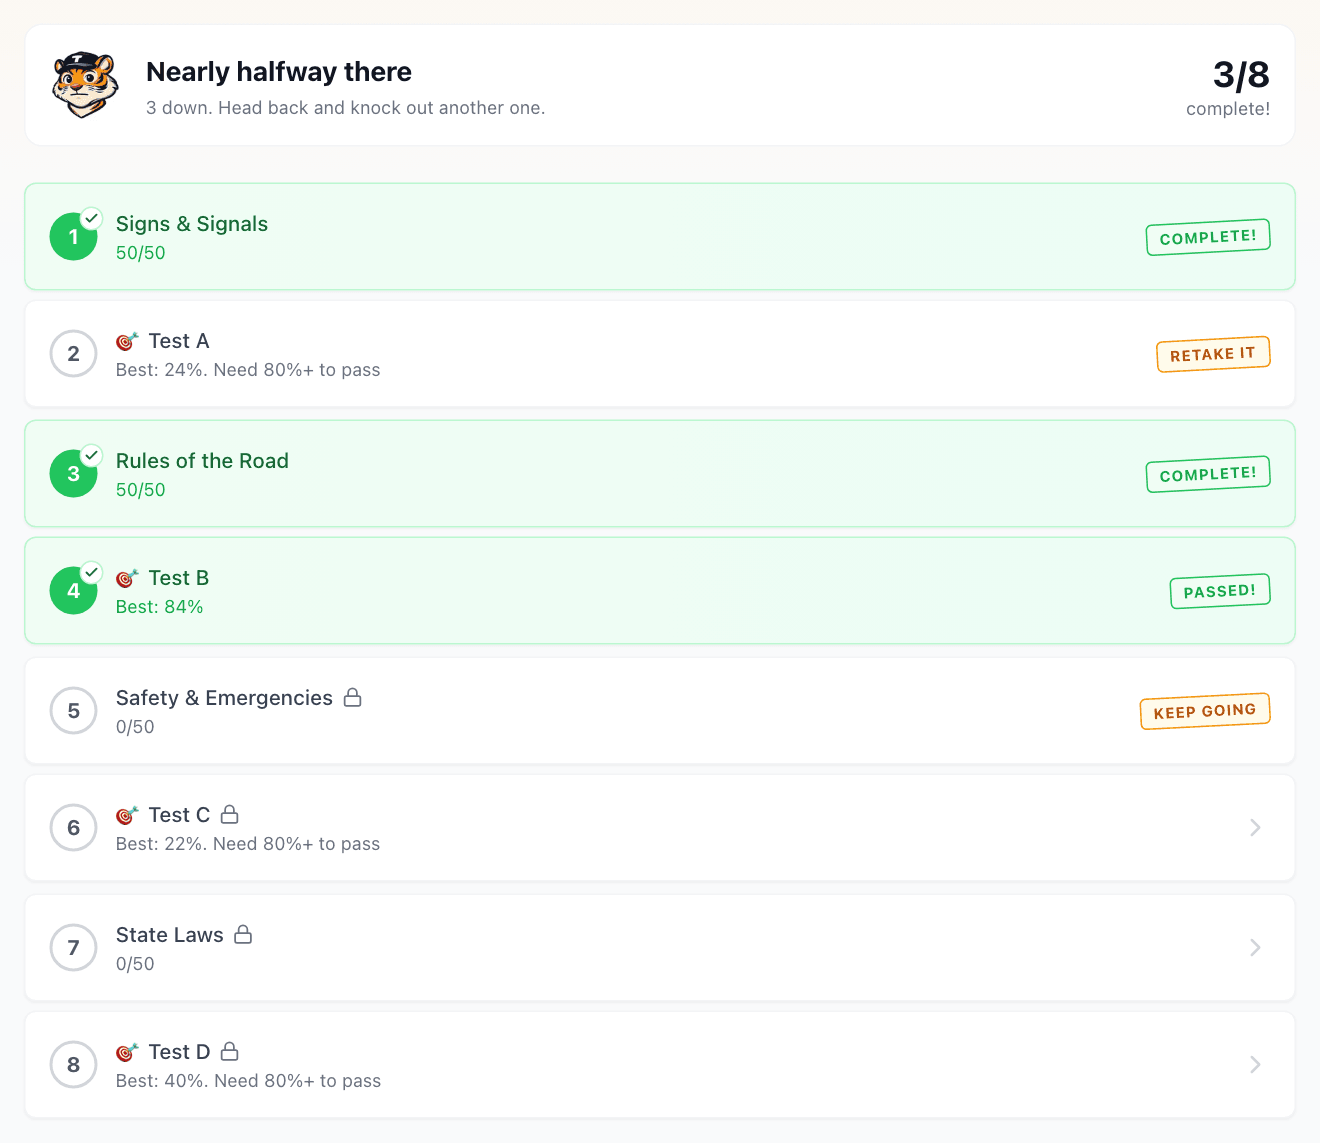Click the target icon beside Test B

(127, 579)
